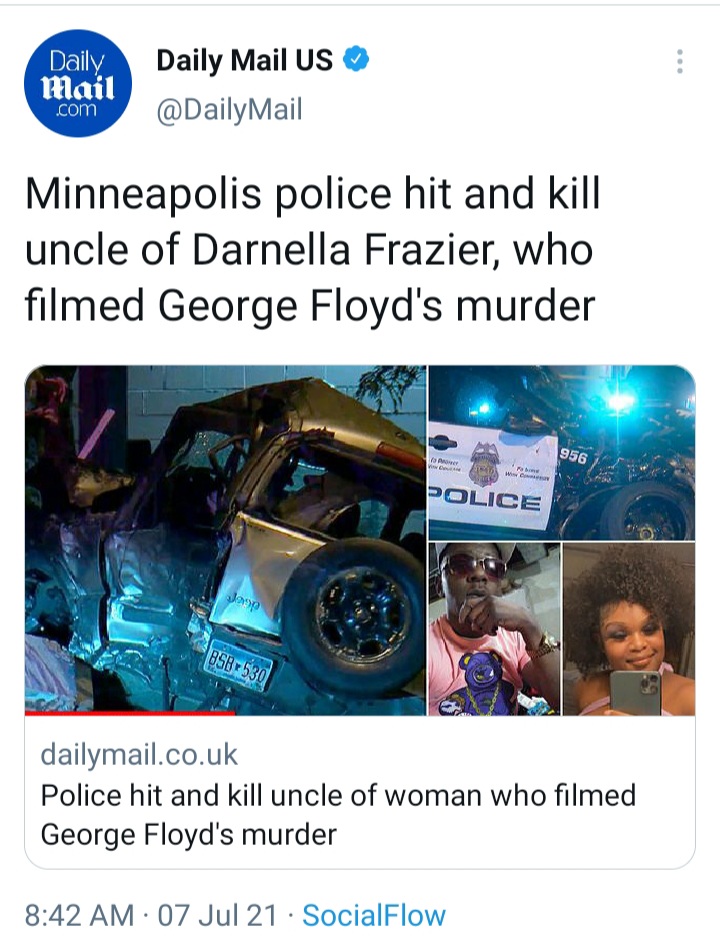The image size is (720, 939).
Task: Click the red progress bar under Jeep image
Action: tap(129, 713)
